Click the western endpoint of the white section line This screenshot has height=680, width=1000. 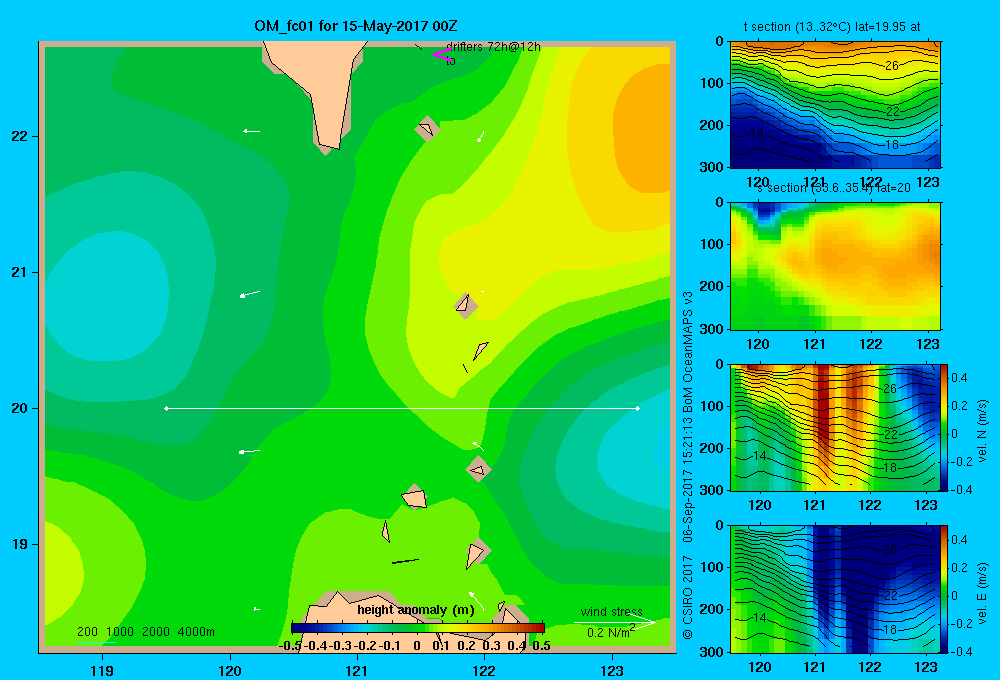166,408
